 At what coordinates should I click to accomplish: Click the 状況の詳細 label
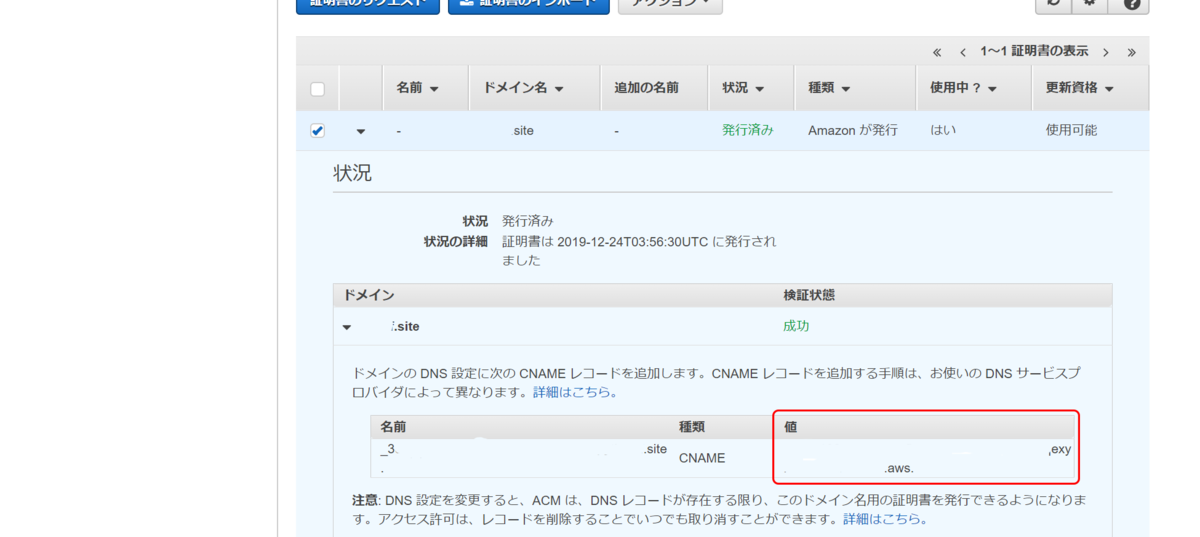(456, 241)
